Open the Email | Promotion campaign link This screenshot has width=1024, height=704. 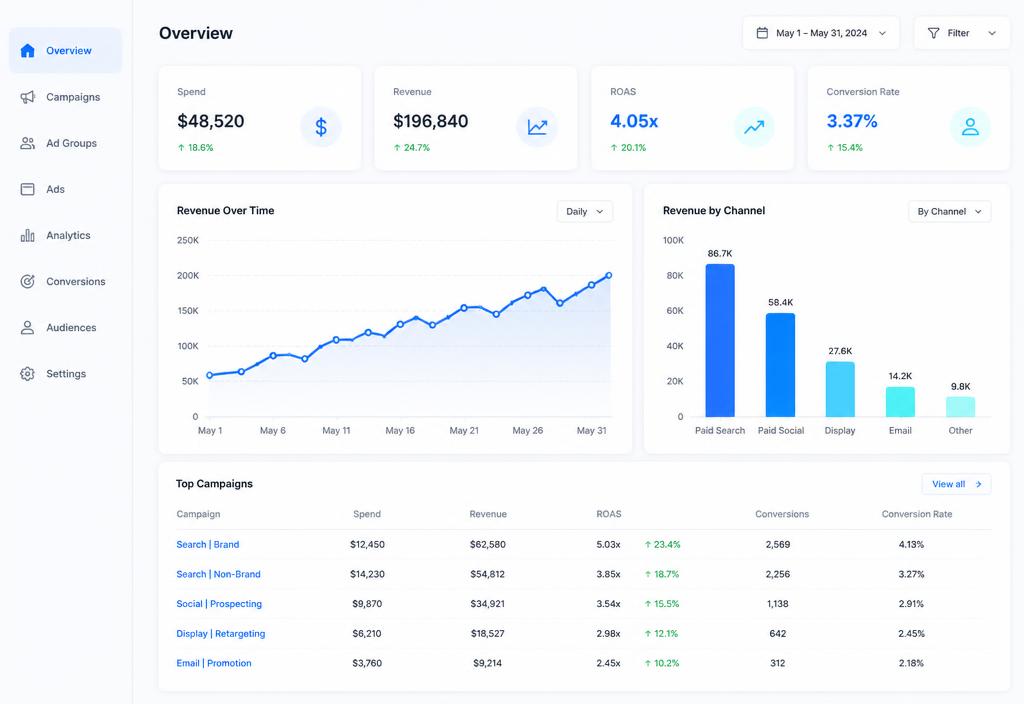(214, 663)
